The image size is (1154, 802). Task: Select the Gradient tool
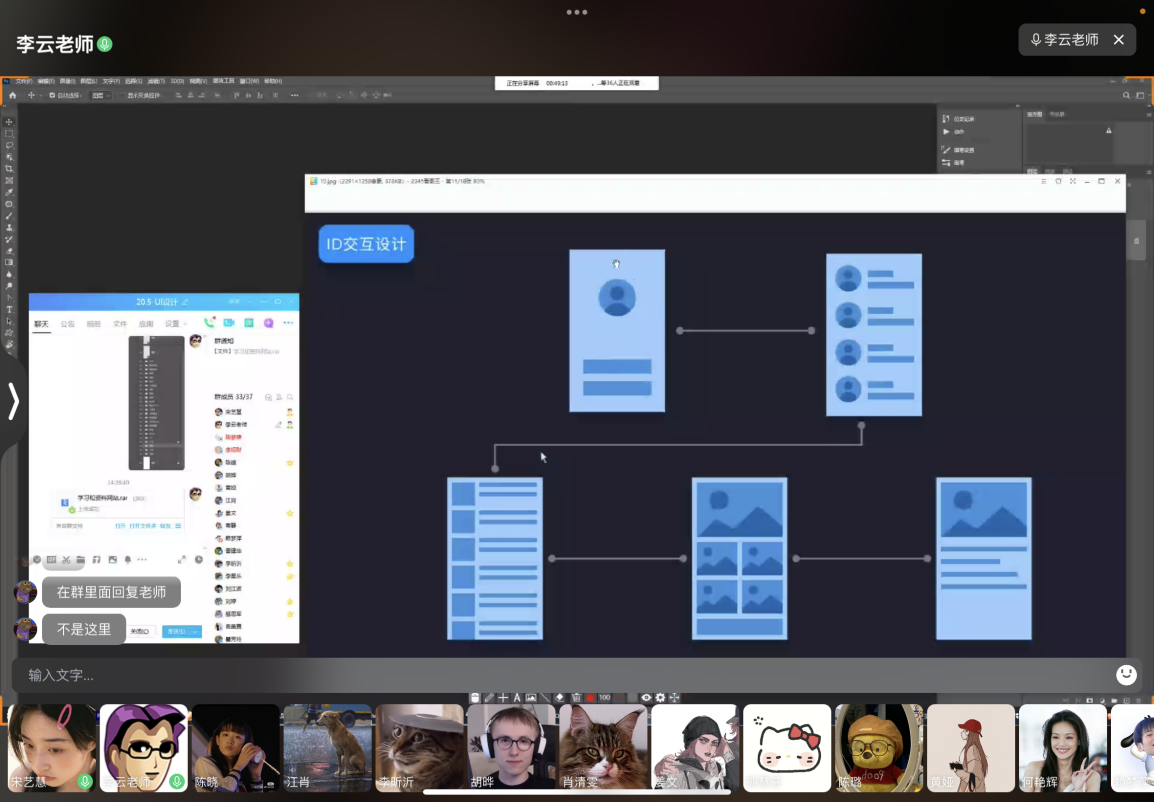point(9,262)
